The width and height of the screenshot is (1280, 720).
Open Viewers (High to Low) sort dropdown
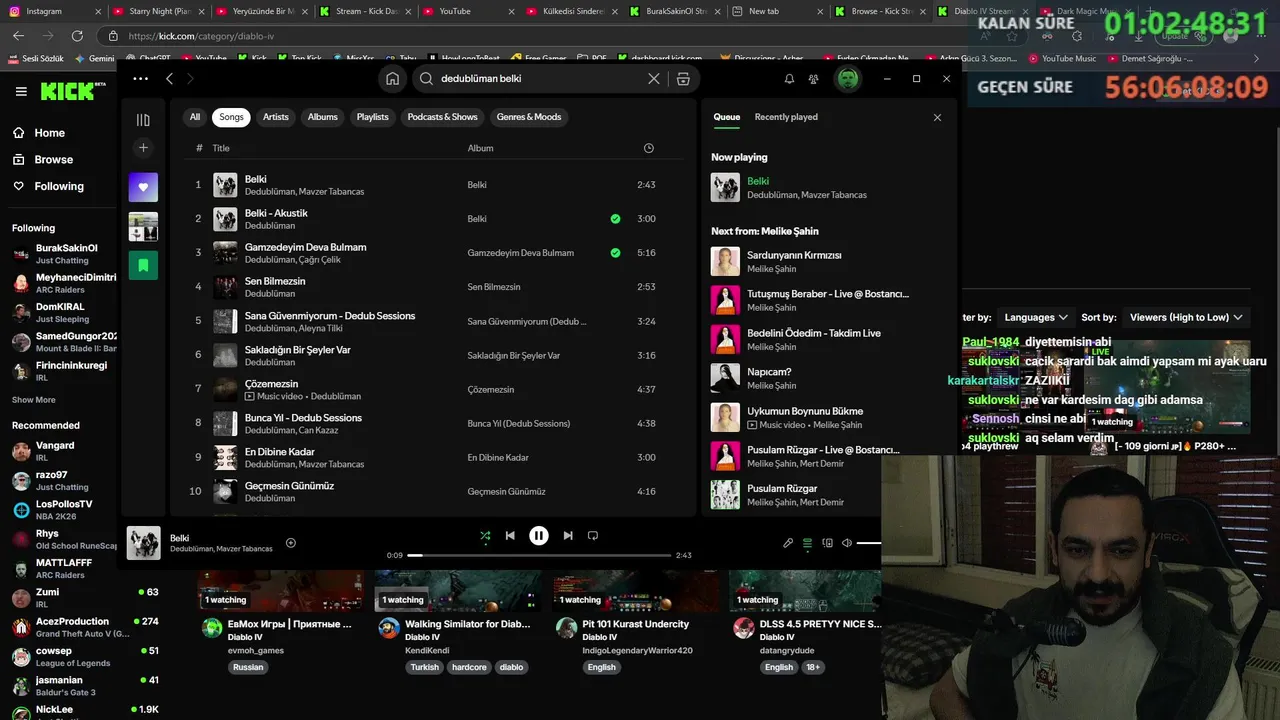pos(1186,317)
